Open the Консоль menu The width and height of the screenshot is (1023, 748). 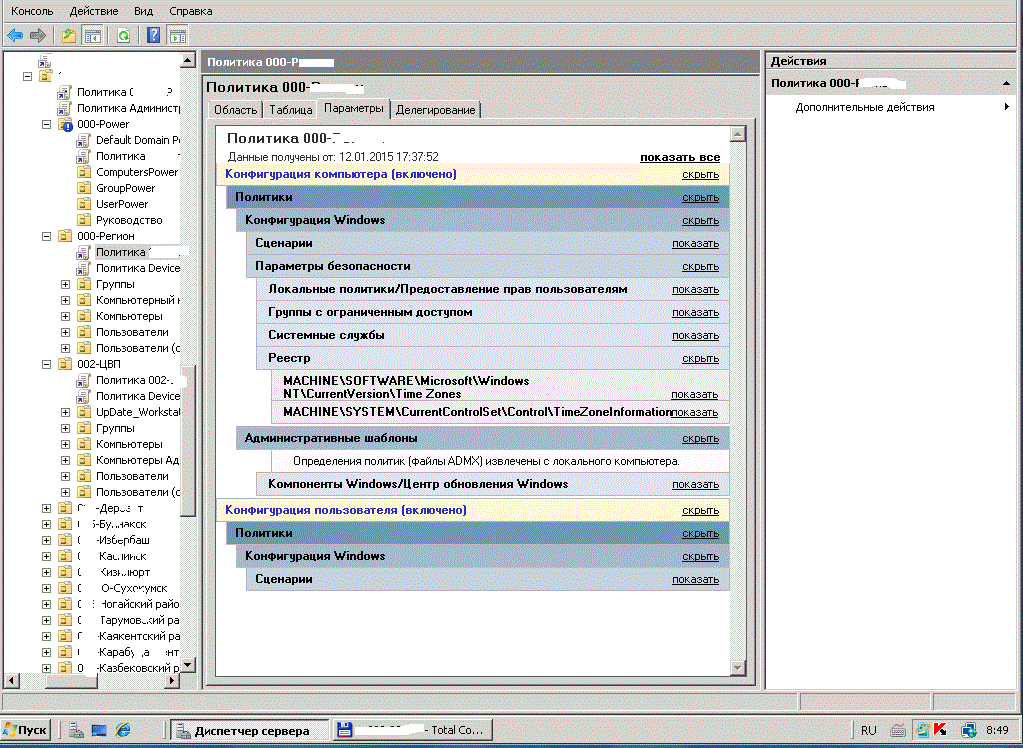click(32, 11)
